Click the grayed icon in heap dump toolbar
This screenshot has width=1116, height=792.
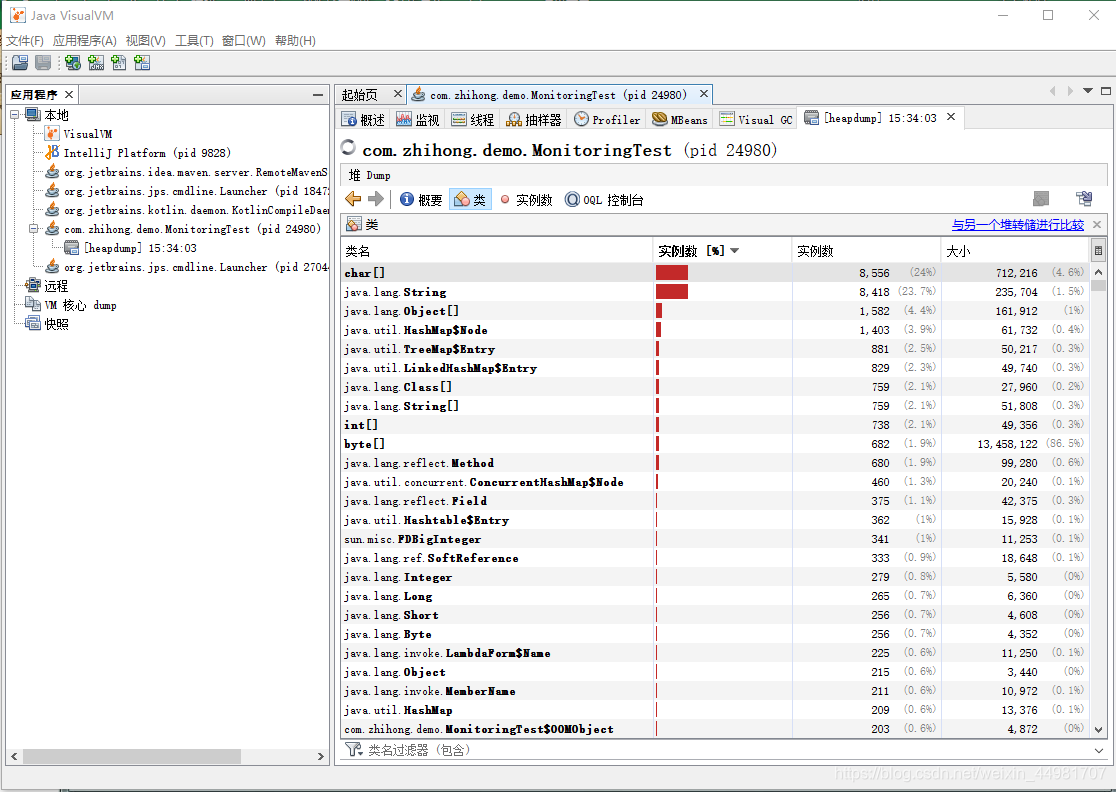pyautogui.click(x=1041, y=199)
